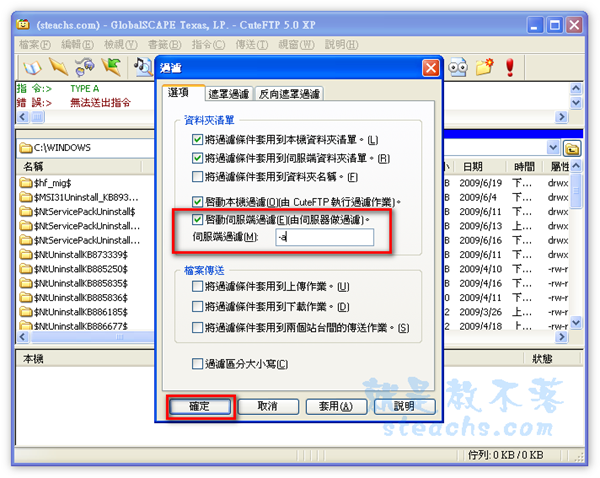Screen dimensions: 600x478
Task: Click the googly-eyes view file icon
Action: pyautogui.click(x=458, y=67)
